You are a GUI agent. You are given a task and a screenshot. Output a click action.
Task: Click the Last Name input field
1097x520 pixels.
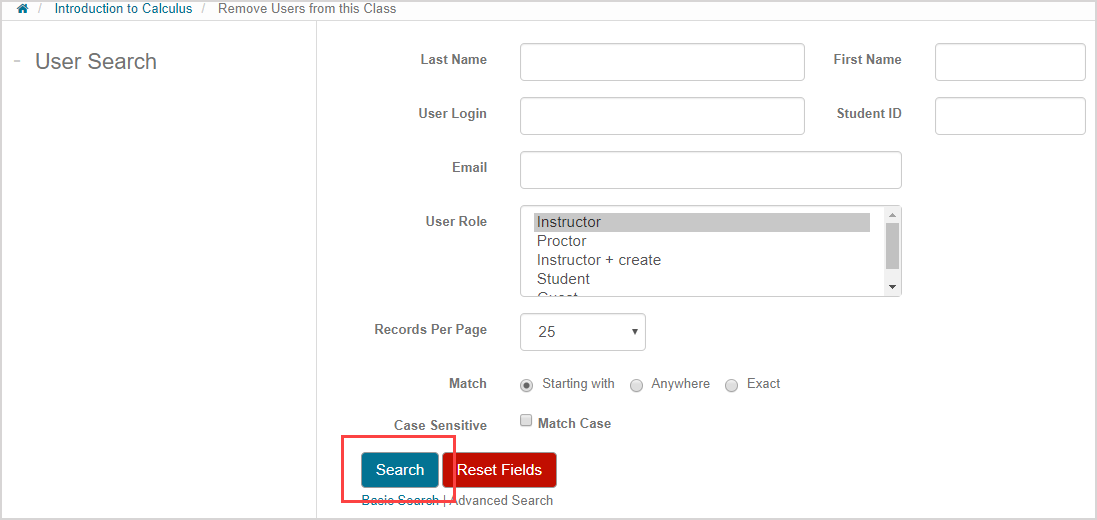[662, 62]
